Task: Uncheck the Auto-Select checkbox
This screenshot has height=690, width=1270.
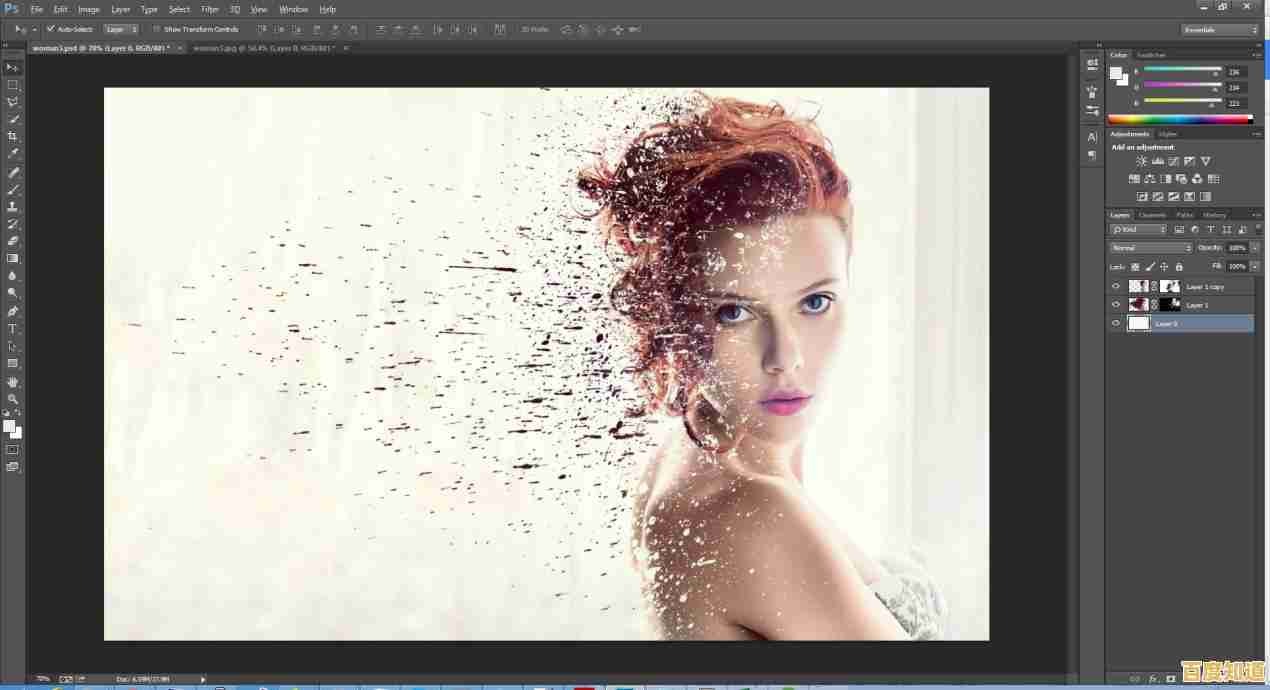Action: coord(51,29)
